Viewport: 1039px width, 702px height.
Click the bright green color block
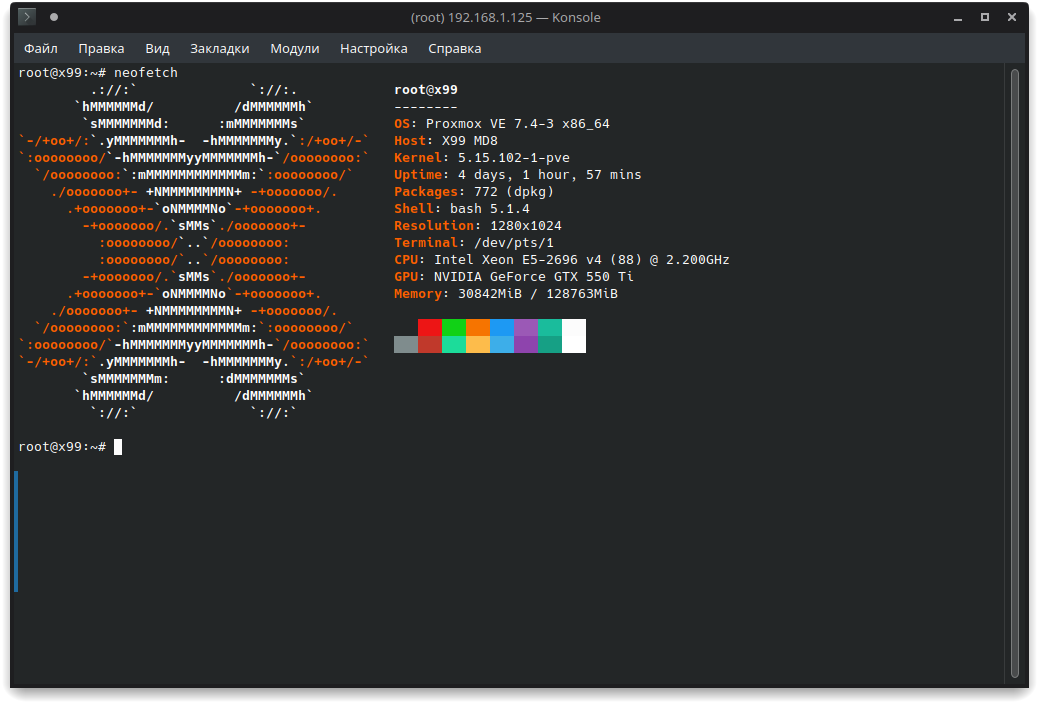[x=454, y=327]
